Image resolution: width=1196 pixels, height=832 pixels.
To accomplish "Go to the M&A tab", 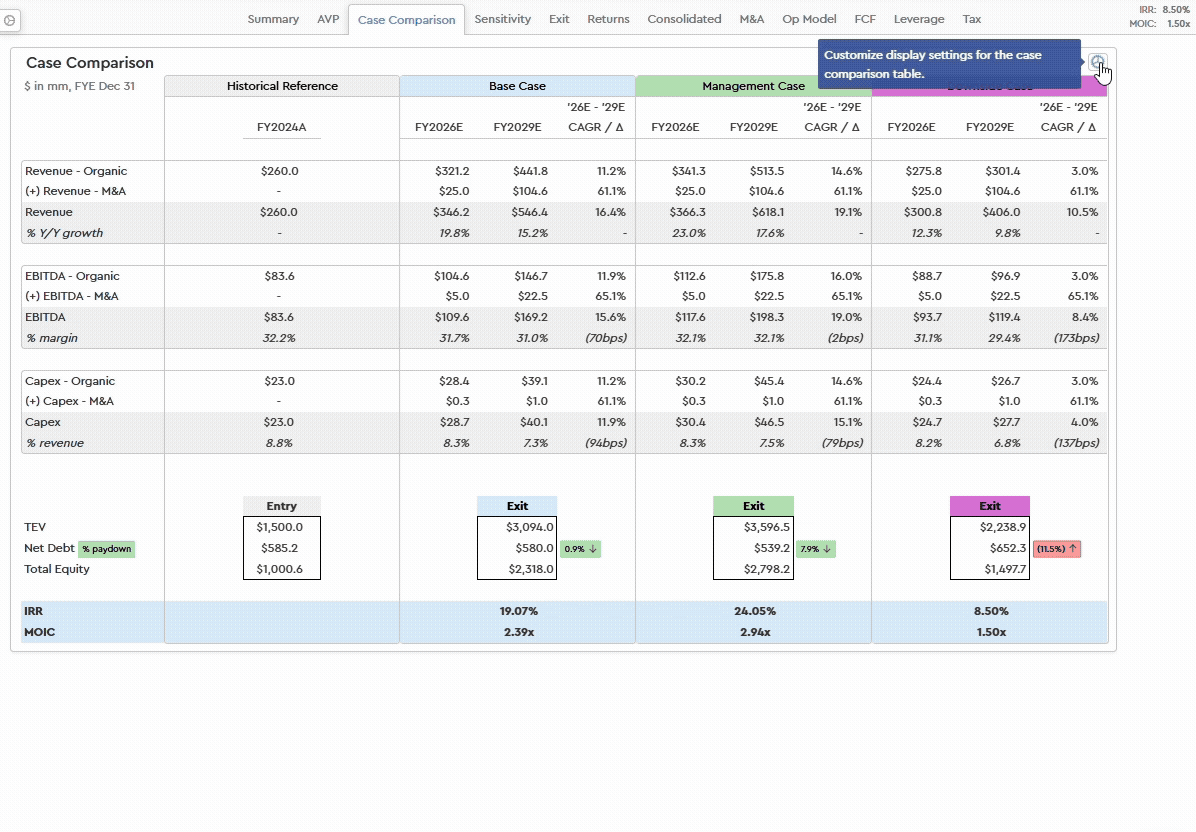I will click(751, 19).
